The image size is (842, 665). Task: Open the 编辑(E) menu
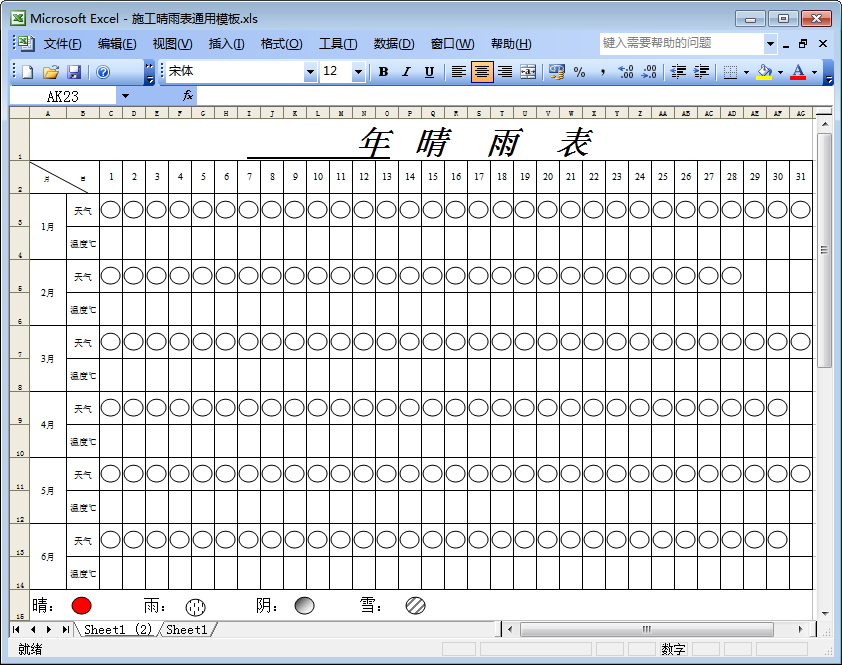tap(117, 44)
